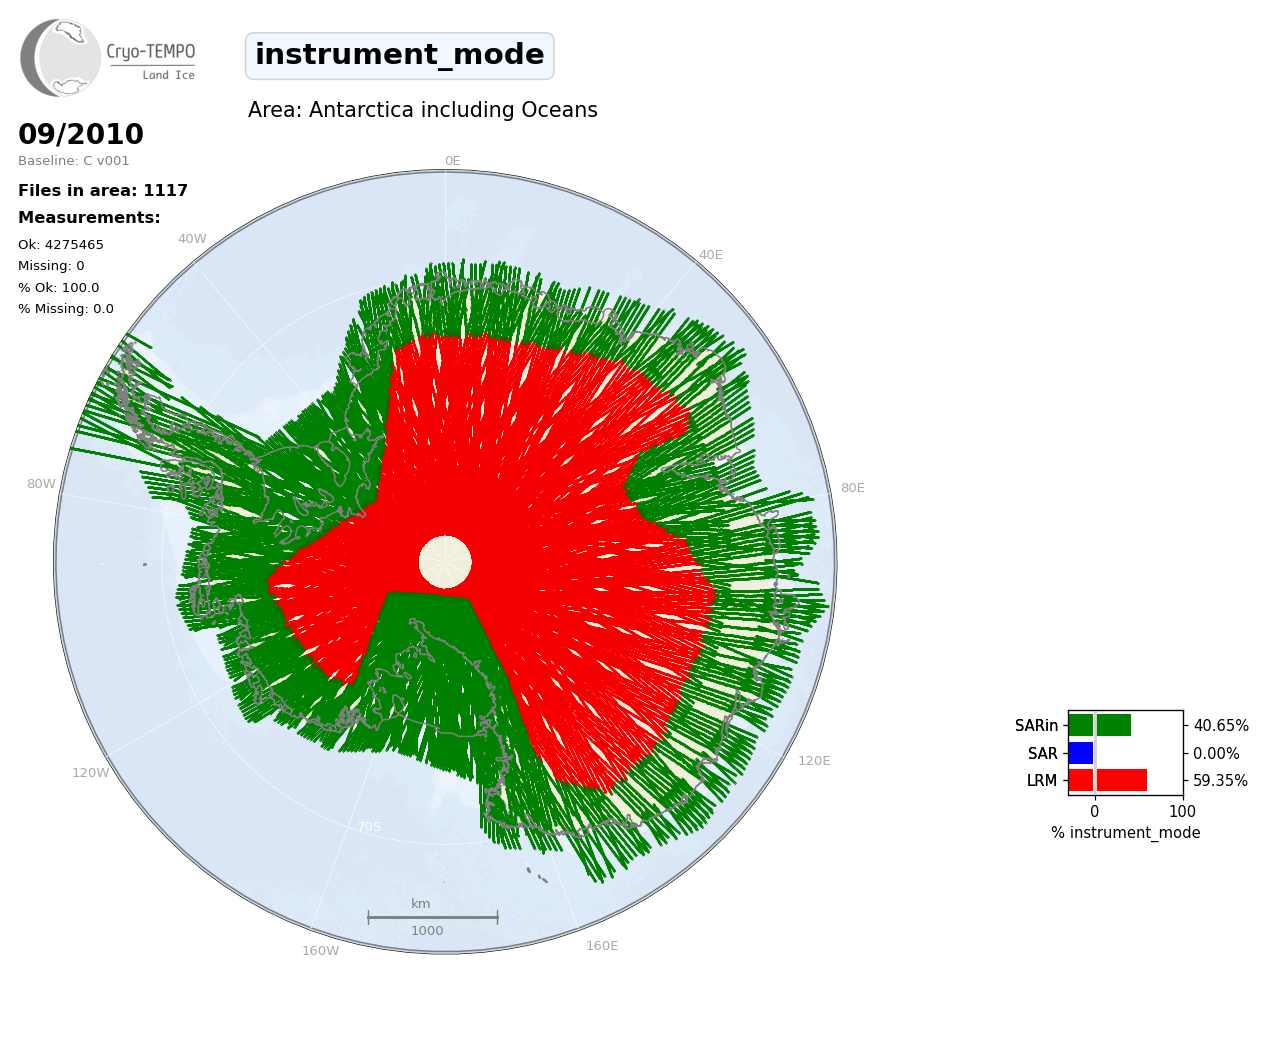Select the 09/2010 date heading

pos(81,134)
